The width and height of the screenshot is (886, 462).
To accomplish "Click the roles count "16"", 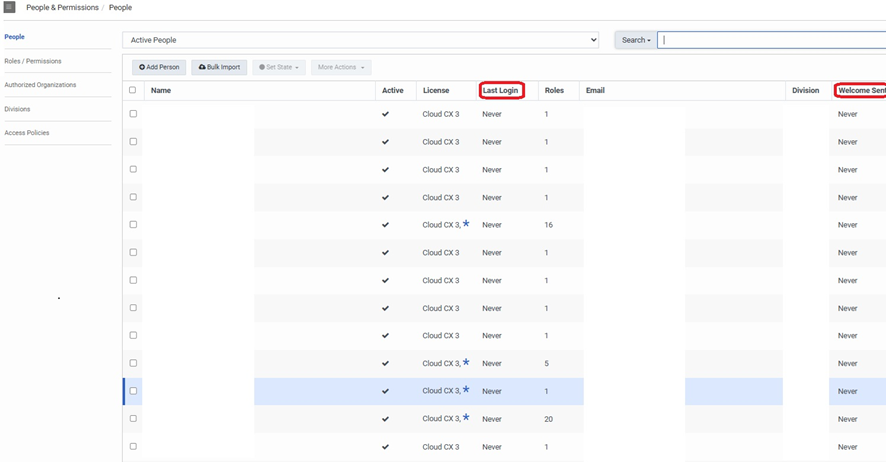I will click(x=549, y=225).
